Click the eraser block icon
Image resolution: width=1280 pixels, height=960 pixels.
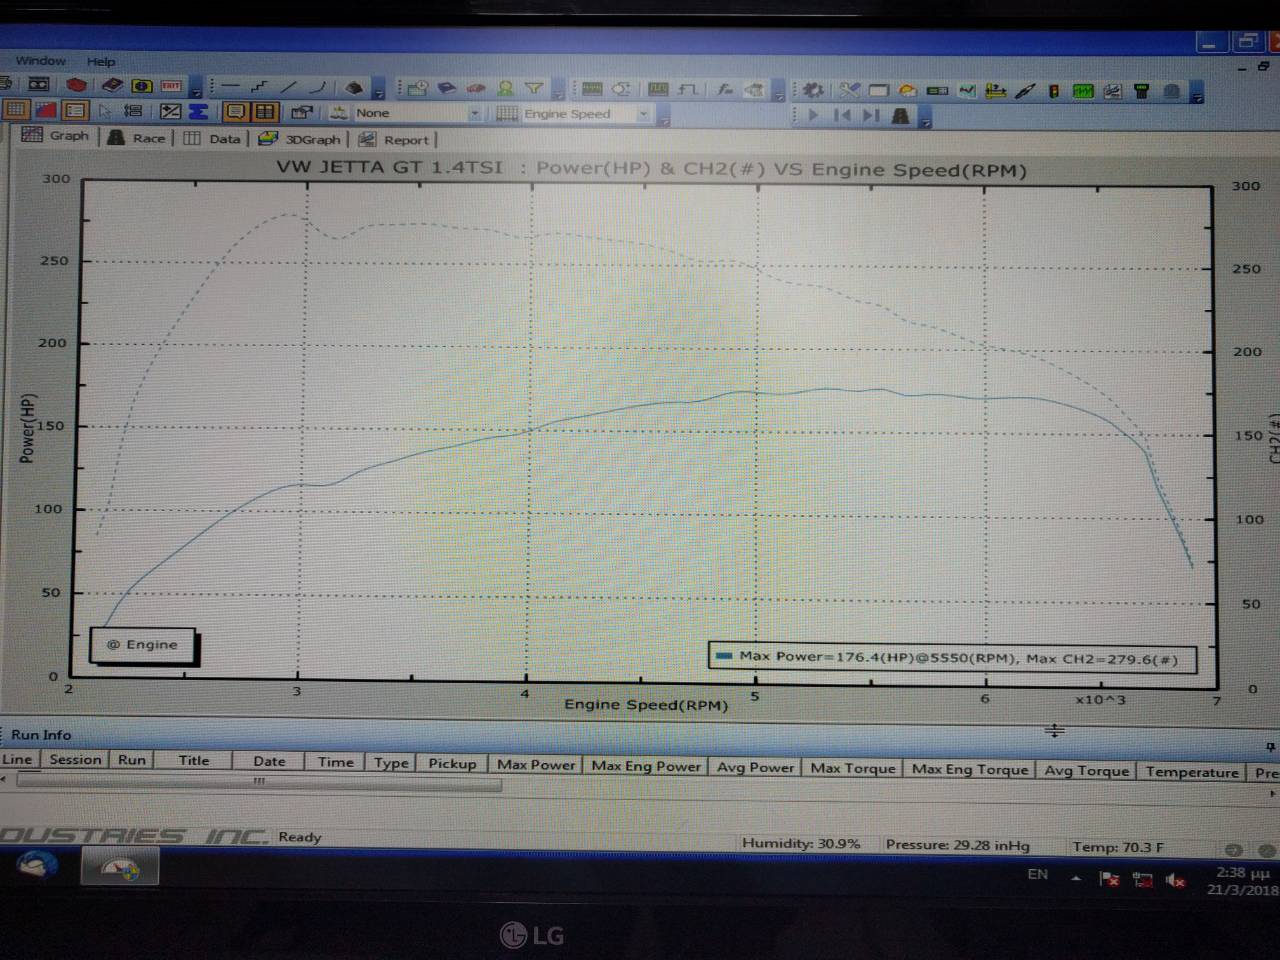(x=353, y=88)
